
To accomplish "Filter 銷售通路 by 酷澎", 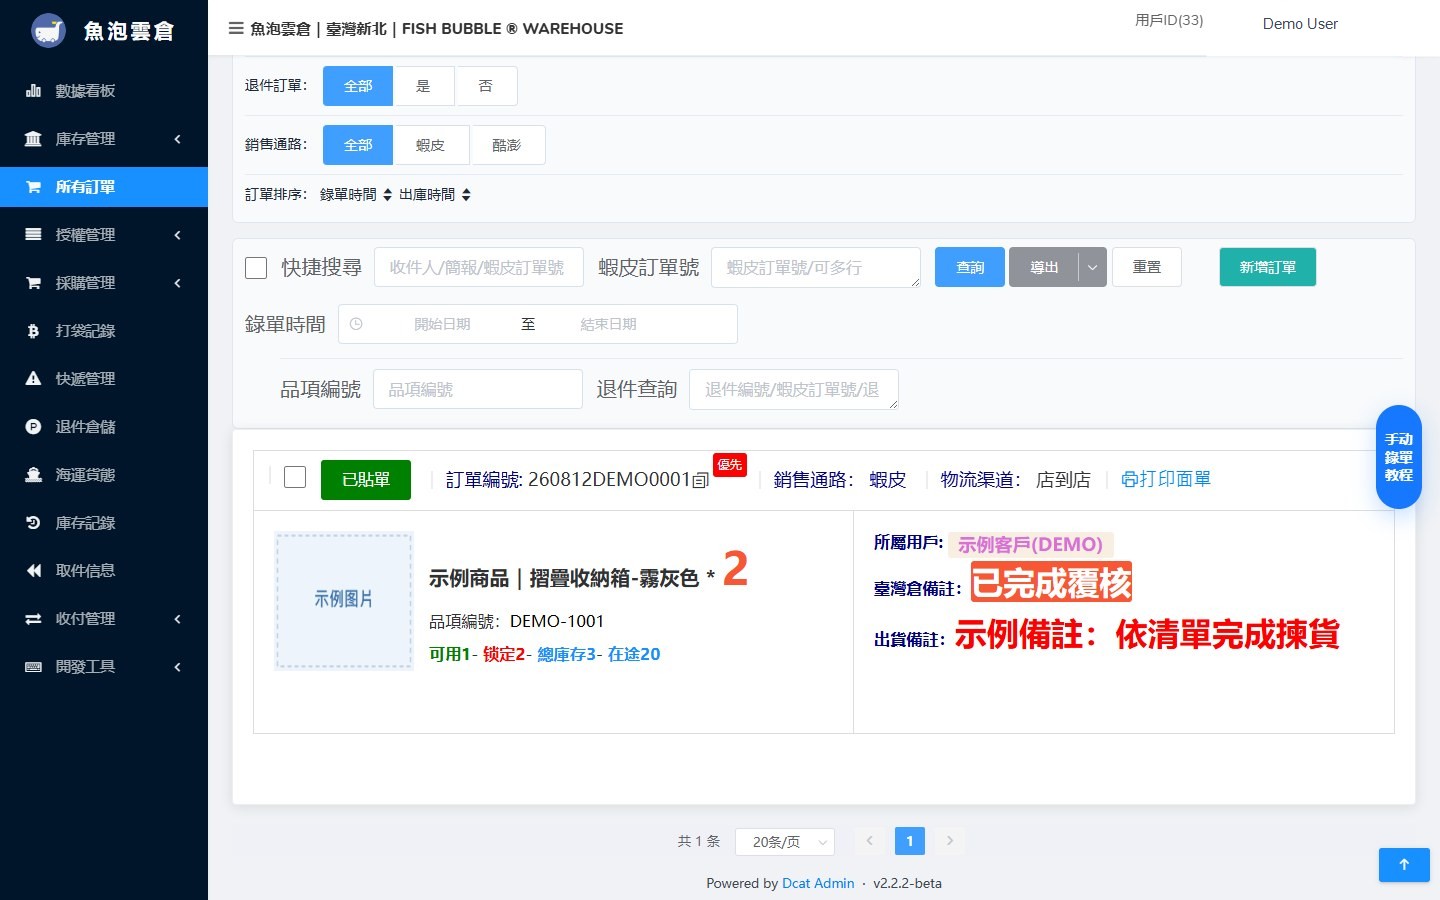I will pyautogui.click(x=507, y=145).
